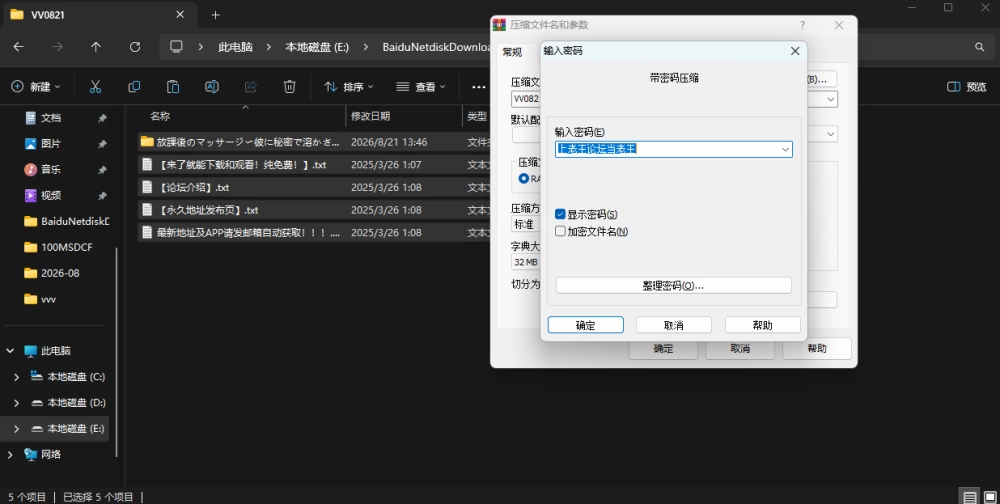Click 本地磁盘 (E:) in address breadcrumb
Screen dimensions: 1000x504
[317, 47]
